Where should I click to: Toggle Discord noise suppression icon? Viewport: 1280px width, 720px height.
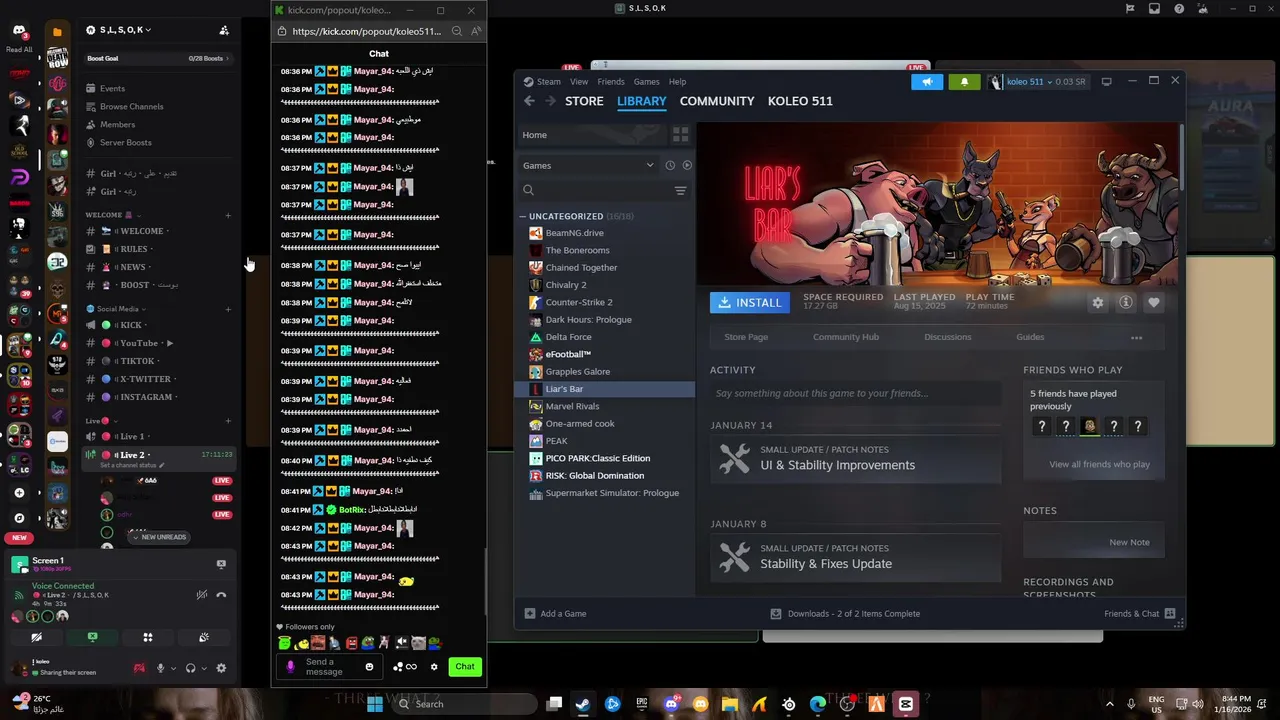click(x=201, y=594)
